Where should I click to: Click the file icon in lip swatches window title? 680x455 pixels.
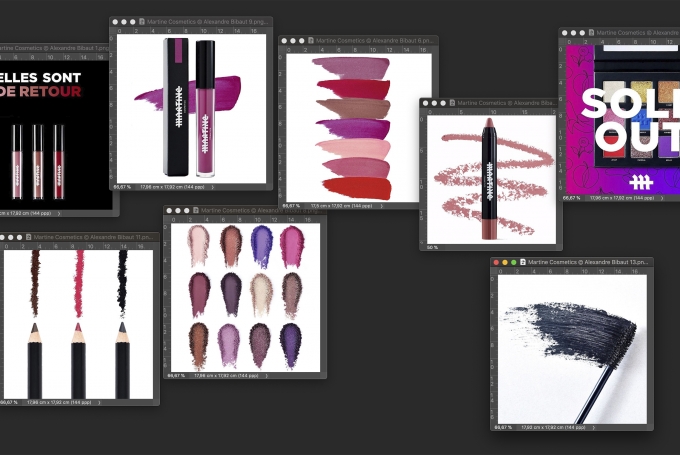tap(313, 41)
